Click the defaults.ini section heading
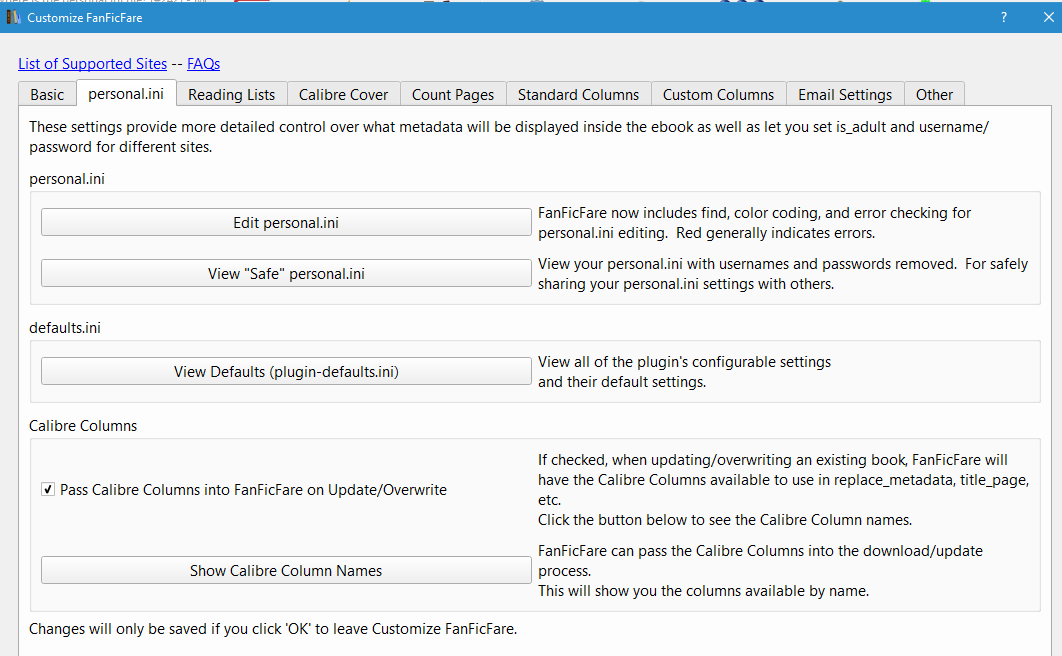This screenshot has height=656, width=1062. pyautogui.click(x=65, y=328)
